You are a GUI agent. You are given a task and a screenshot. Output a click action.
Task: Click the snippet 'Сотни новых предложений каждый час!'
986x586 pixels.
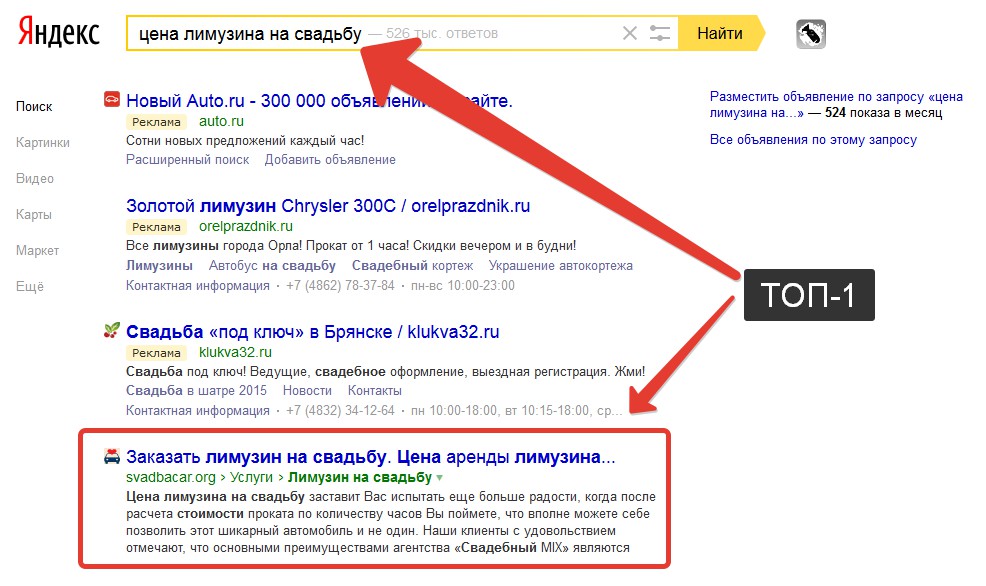click(x=245, y=140)
